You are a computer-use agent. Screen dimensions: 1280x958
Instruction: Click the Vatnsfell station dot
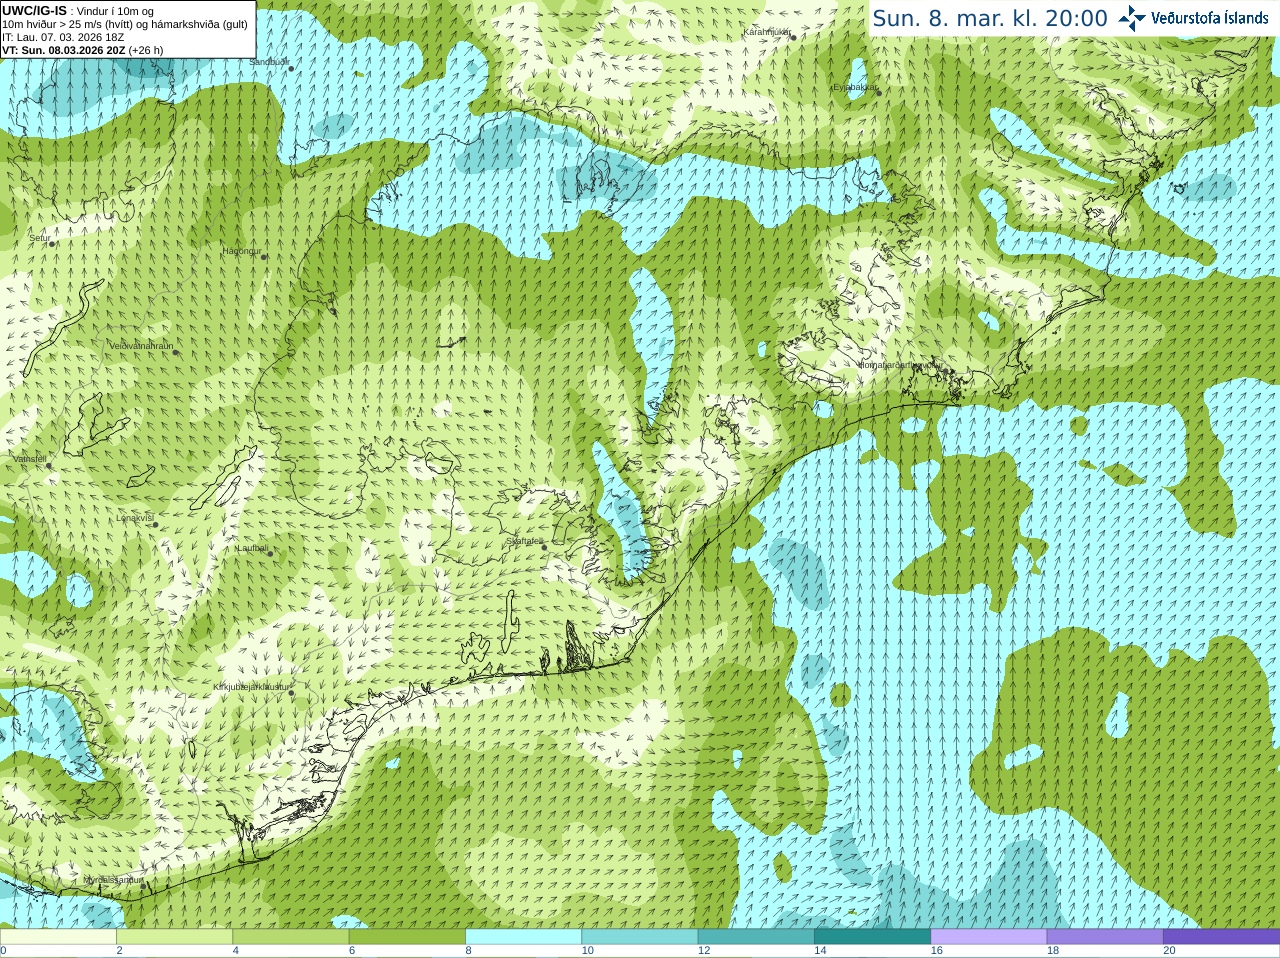tap(48, 465)
